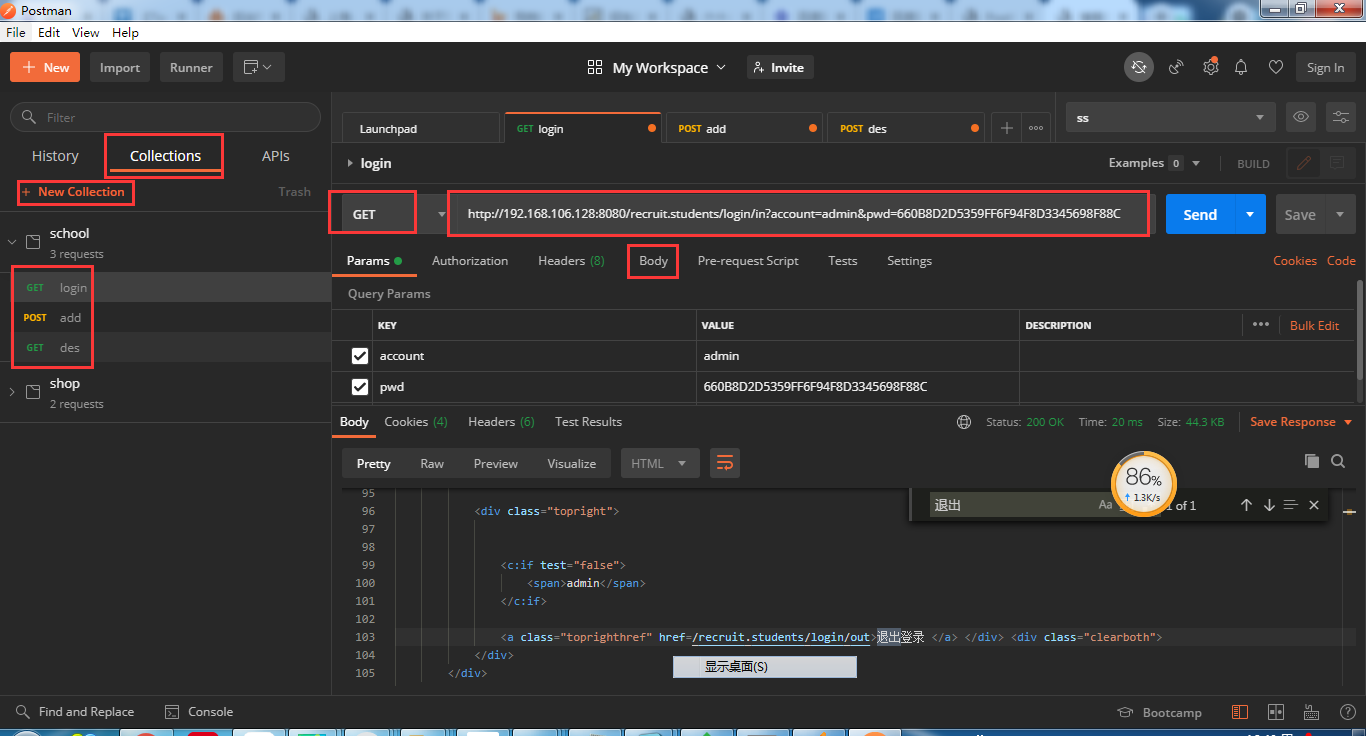Click the blue Send button

[1200, 214]
